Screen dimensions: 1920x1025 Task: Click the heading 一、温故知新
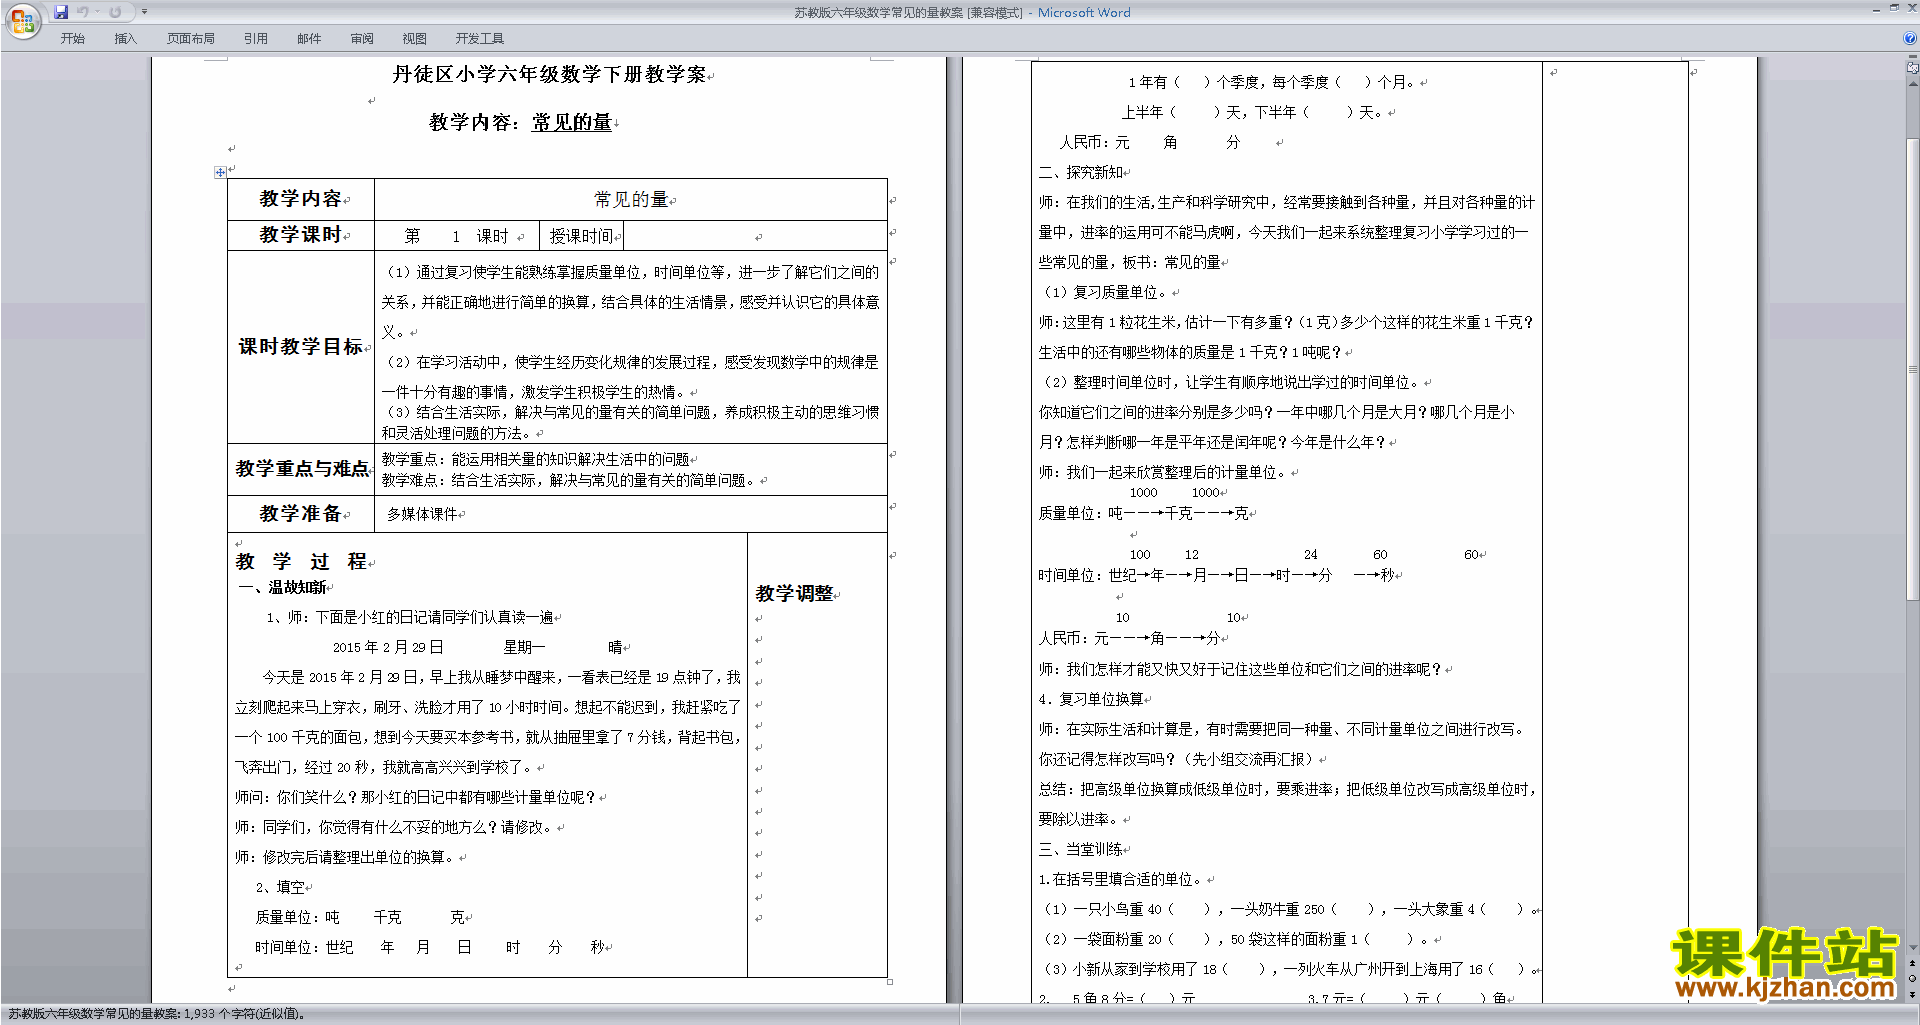[283, 588]
